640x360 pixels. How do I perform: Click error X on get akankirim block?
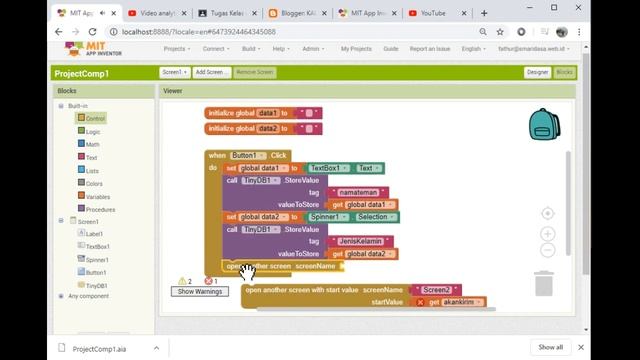pyautogui.click(x=420, y=302)
